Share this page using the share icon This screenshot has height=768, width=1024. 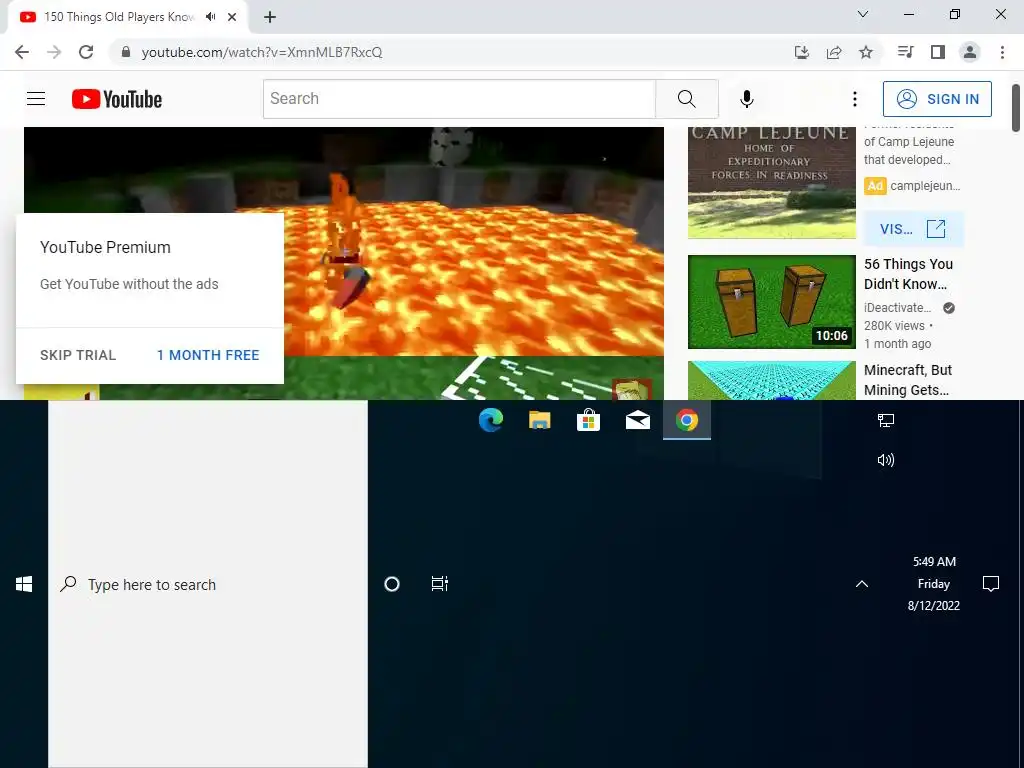pyautogui.click(x=834, y=52)
